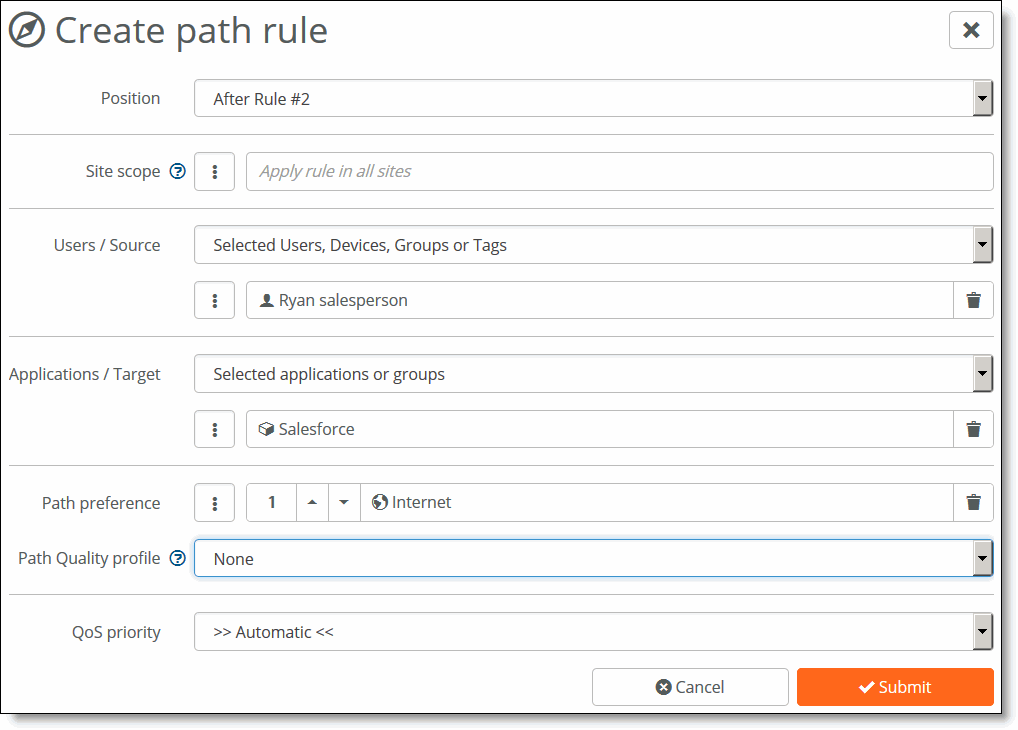Open the QoS priority dropdown
The image size is (1018, 730).
(x=593, y=632)
